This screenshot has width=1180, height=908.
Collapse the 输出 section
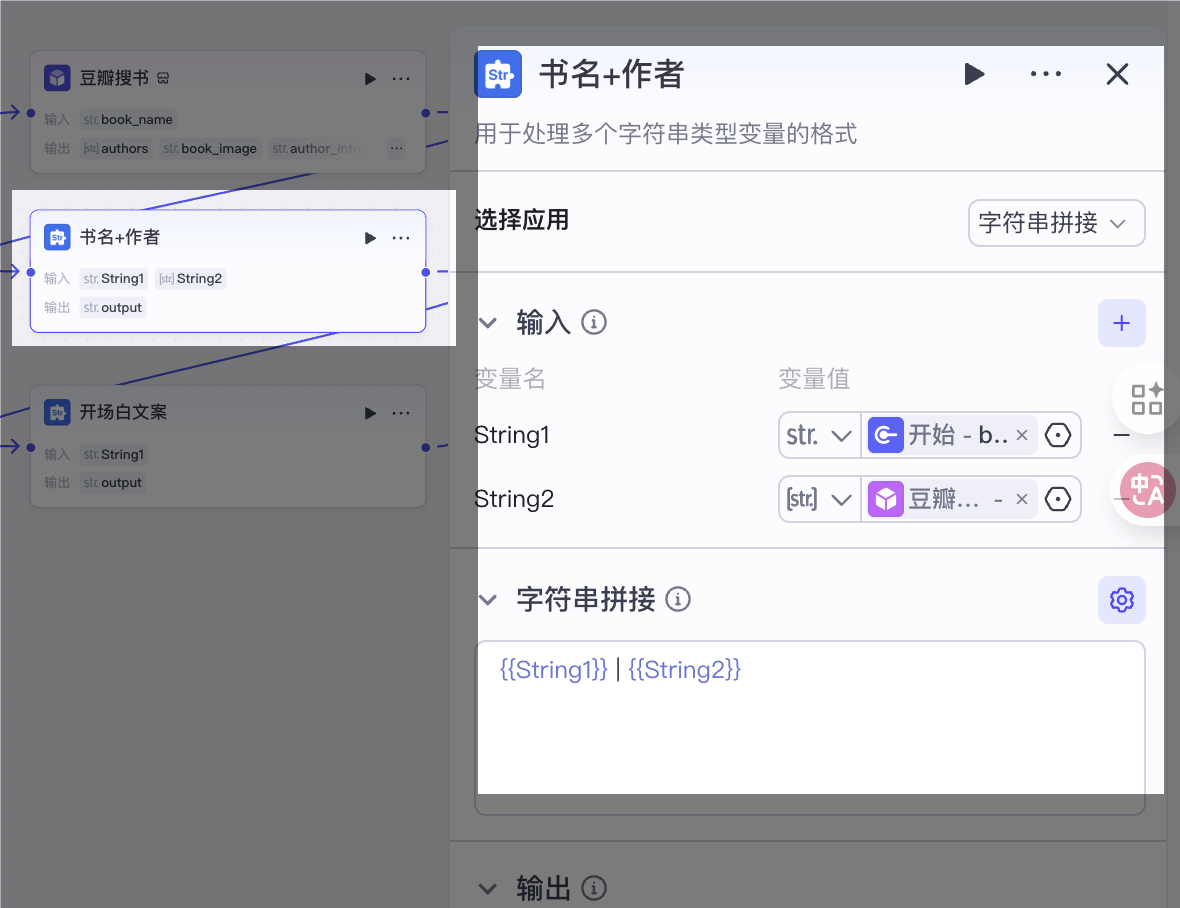click(488, 888)
